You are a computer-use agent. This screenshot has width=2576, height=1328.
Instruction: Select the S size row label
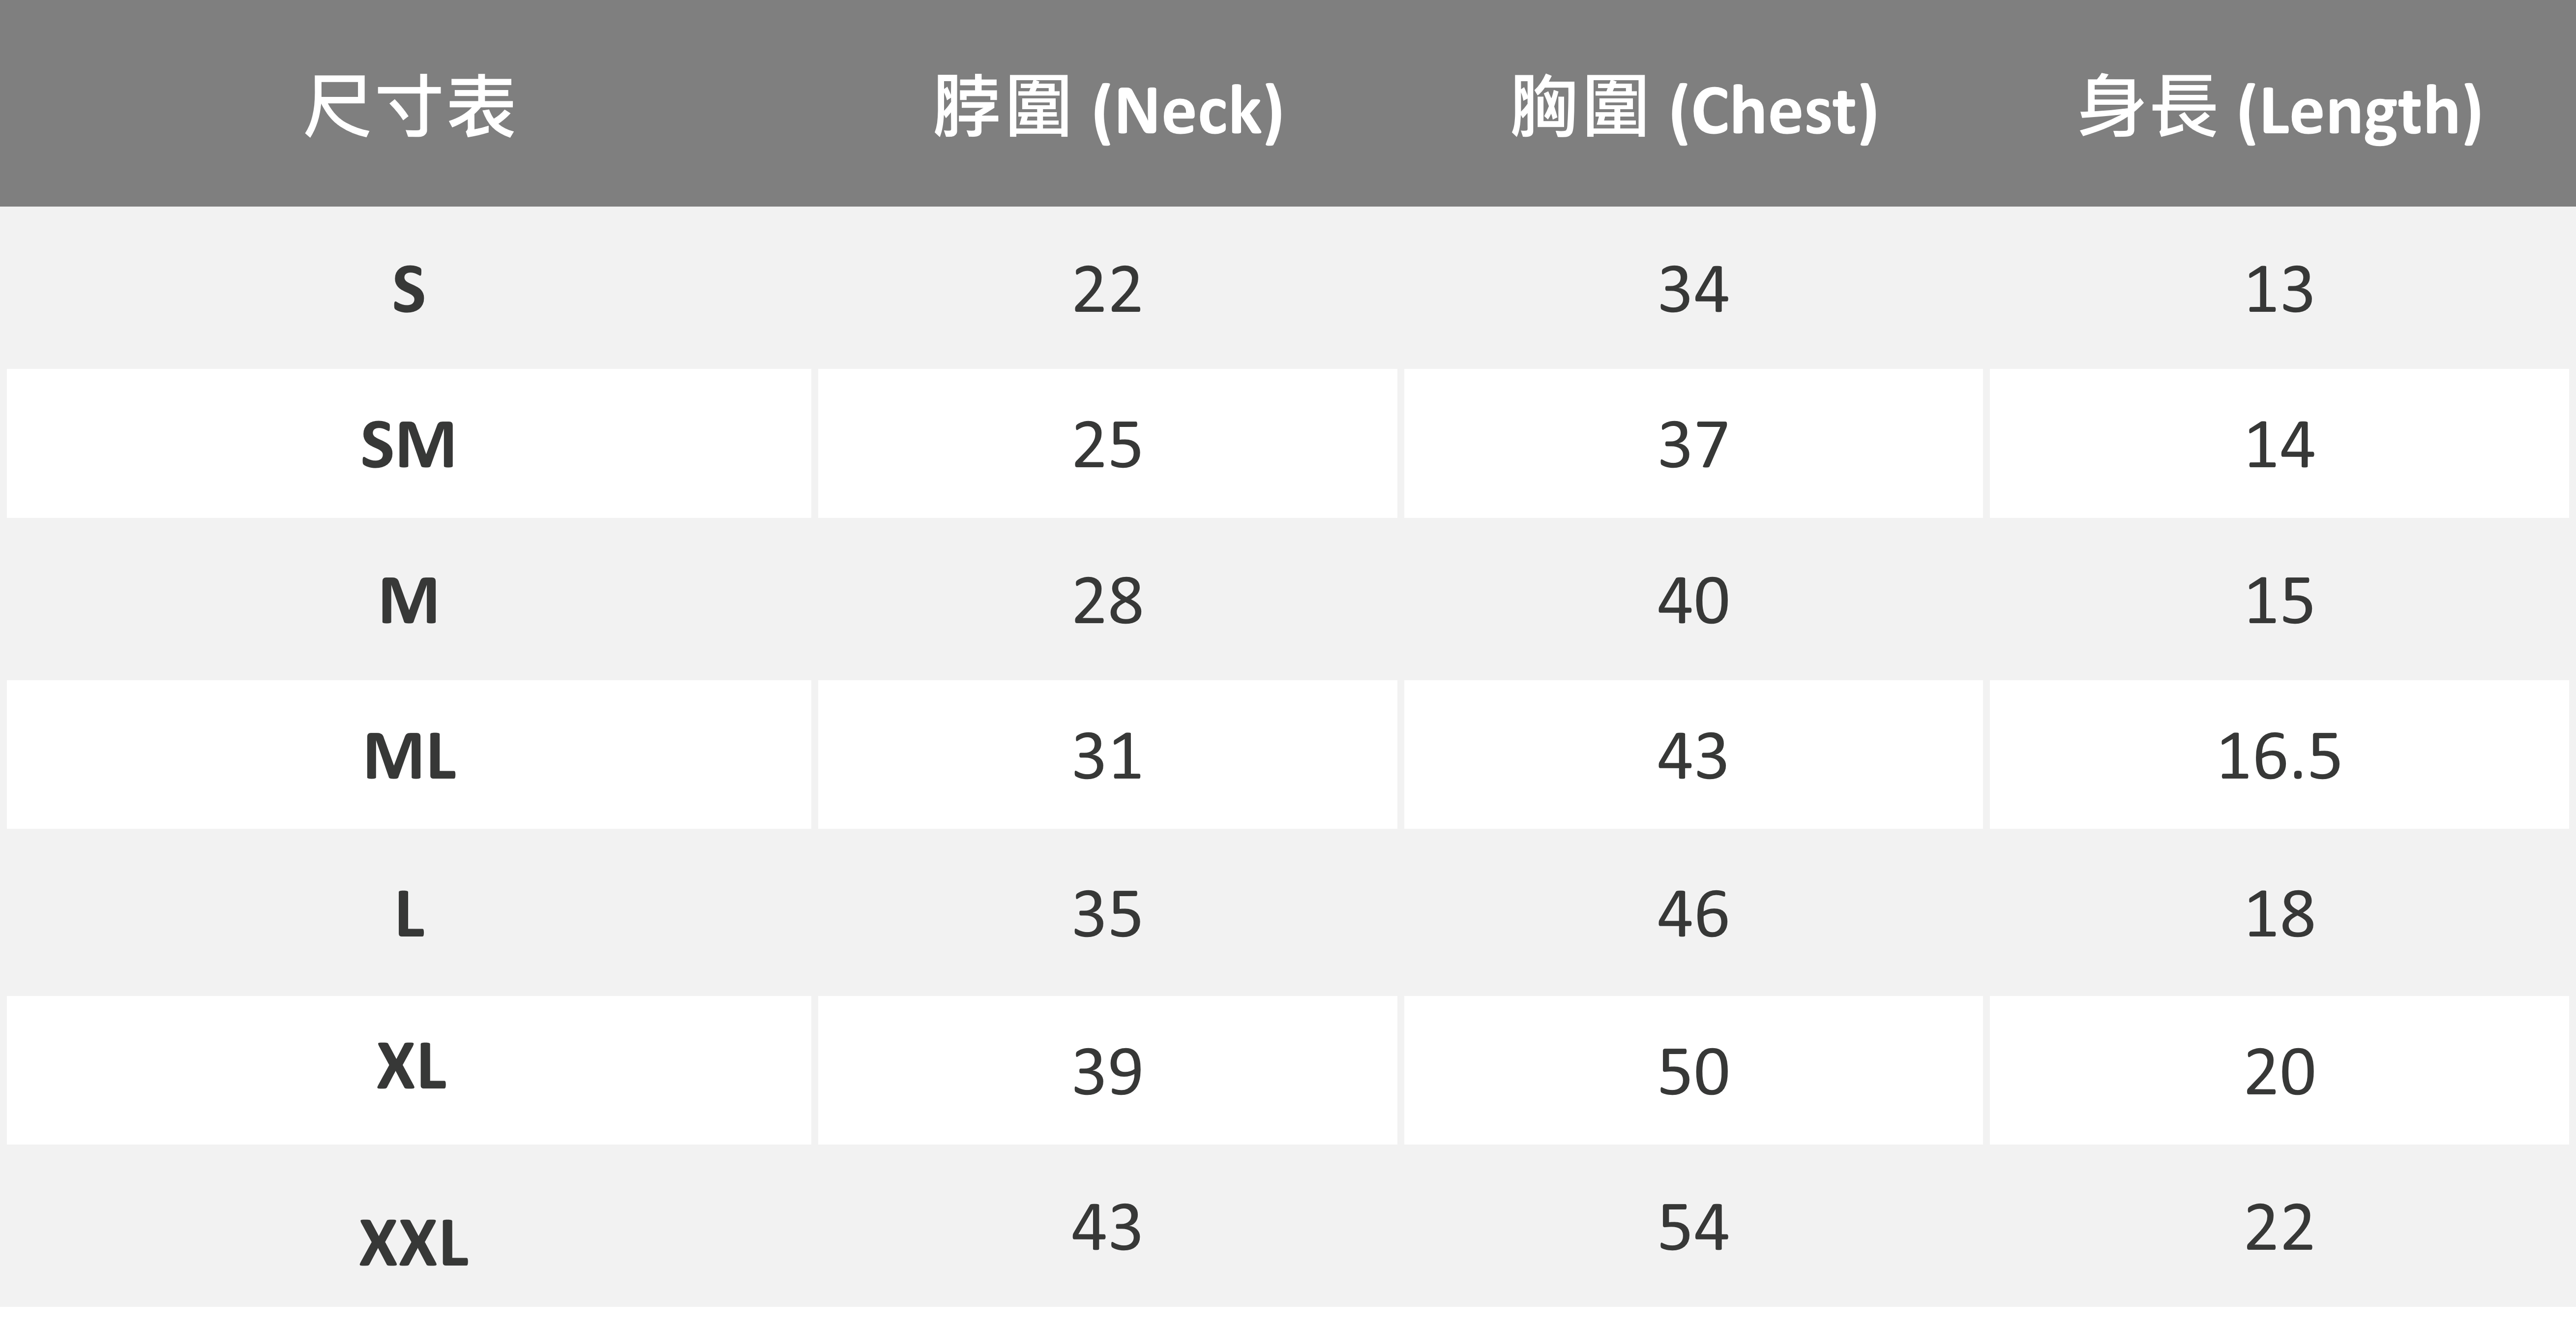click(409, 290)
